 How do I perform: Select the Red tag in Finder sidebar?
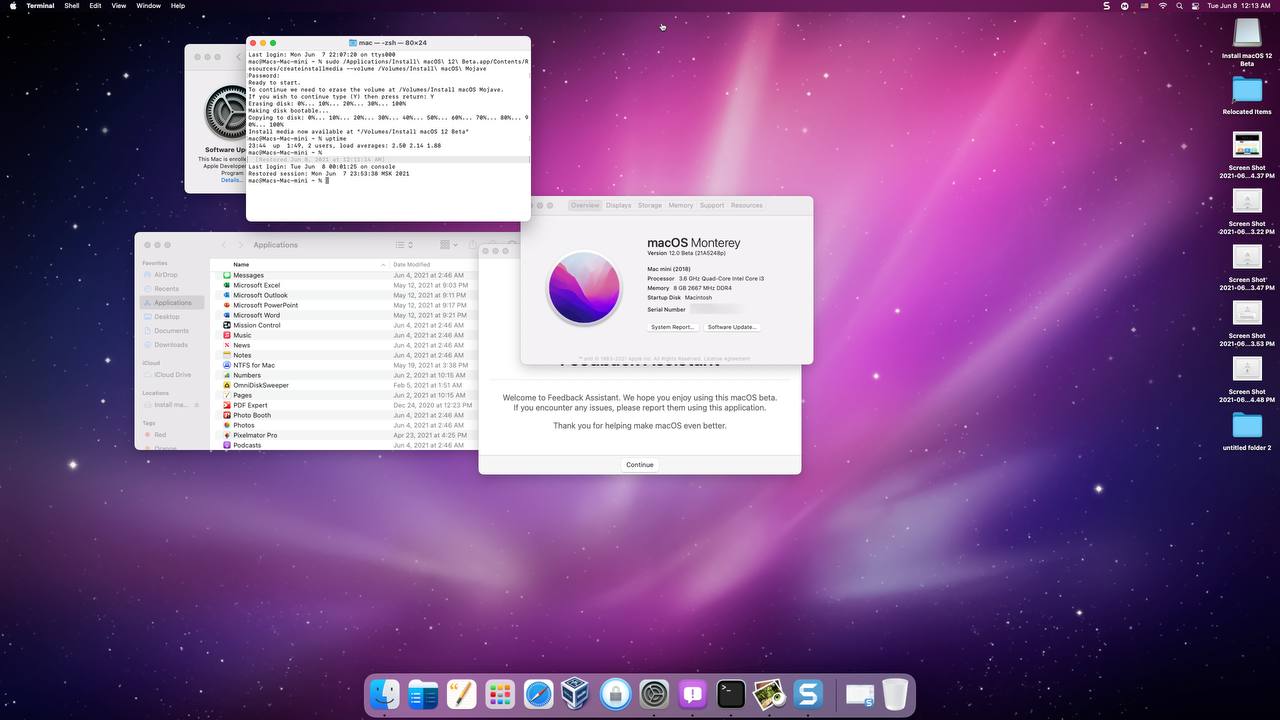(x=173, y=435)
